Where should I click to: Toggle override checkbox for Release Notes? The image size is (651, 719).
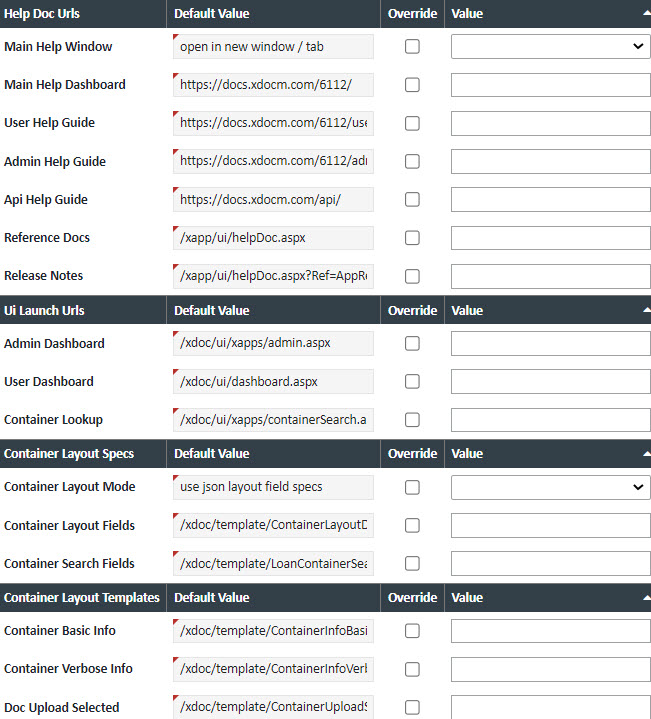click(412, 276)
